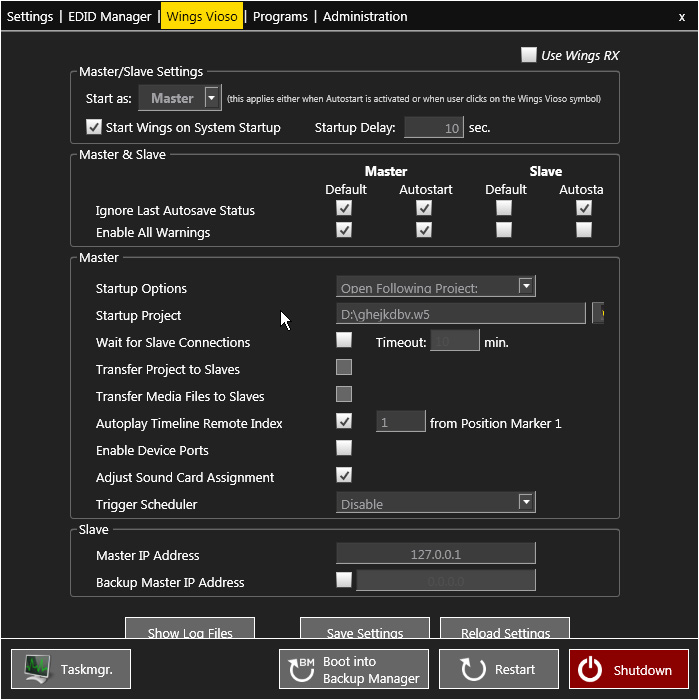Click the Startup Project path field
The height and width of the screenshot is (700, 699).
(461, 314)
